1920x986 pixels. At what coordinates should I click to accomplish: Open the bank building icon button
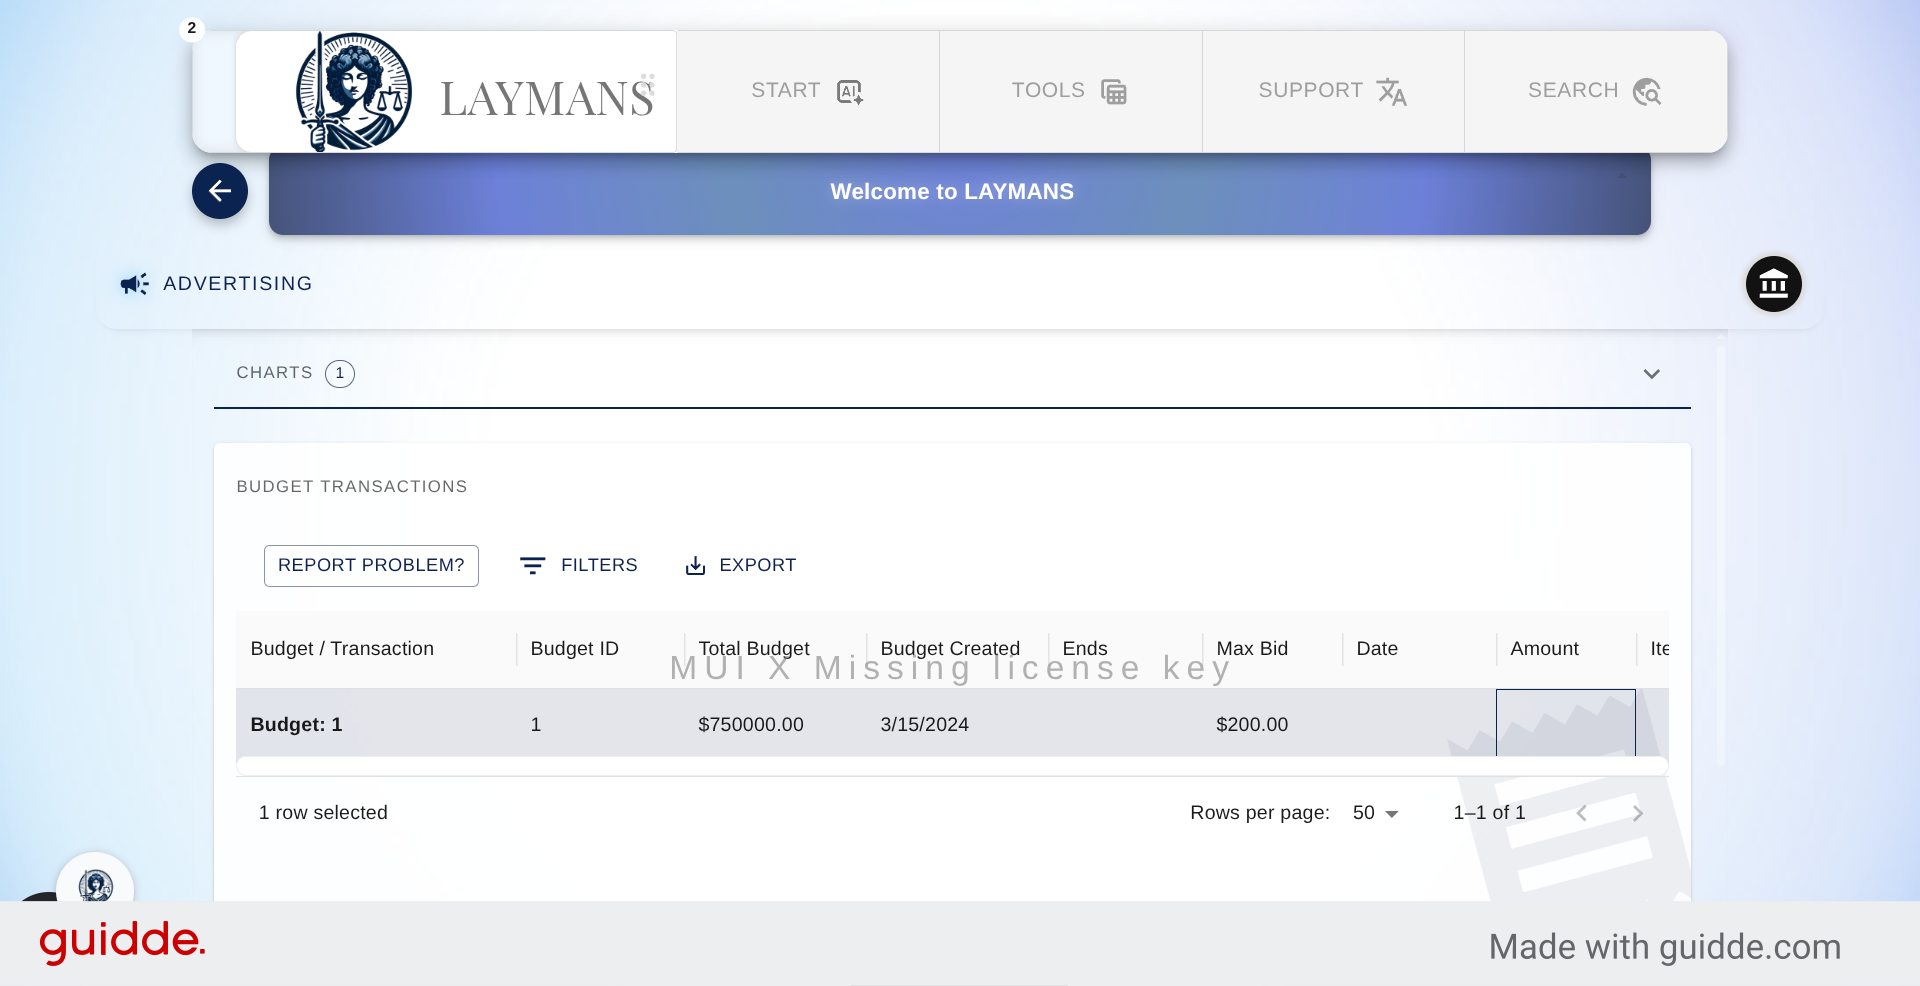pos(1773,284)
